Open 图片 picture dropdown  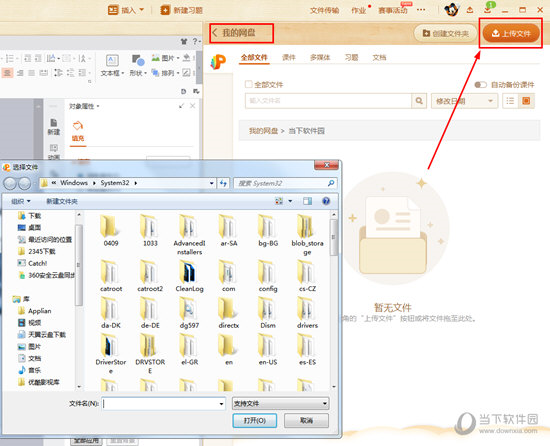pyautogui.click(x=165, y=58)
